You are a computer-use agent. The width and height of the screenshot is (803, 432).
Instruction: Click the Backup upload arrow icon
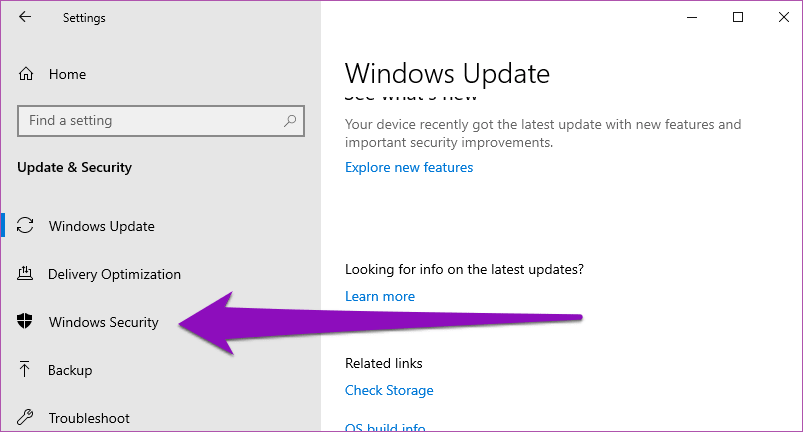click(x=26, y=370)
